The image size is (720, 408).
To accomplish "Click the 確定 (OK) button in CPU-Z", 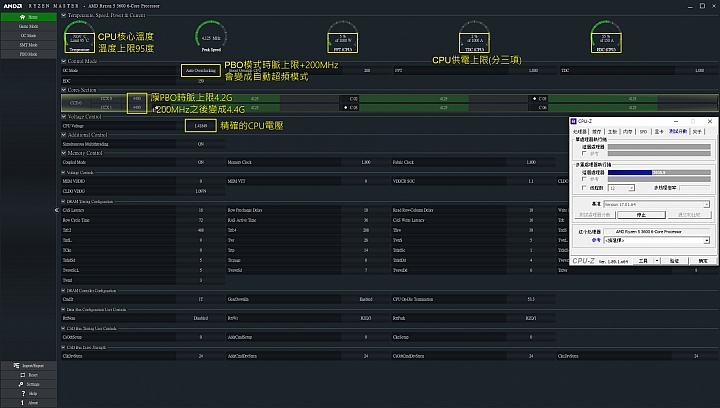I will click(703, 261).
